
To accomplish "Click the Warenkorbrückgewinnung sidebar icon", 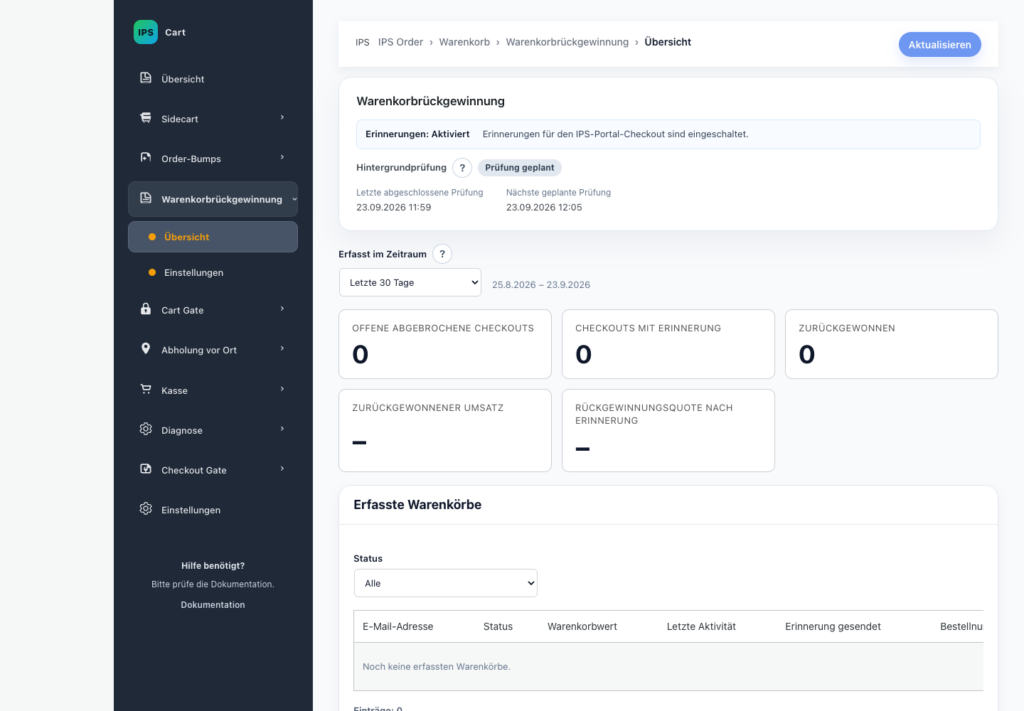I will pos(146,198).
